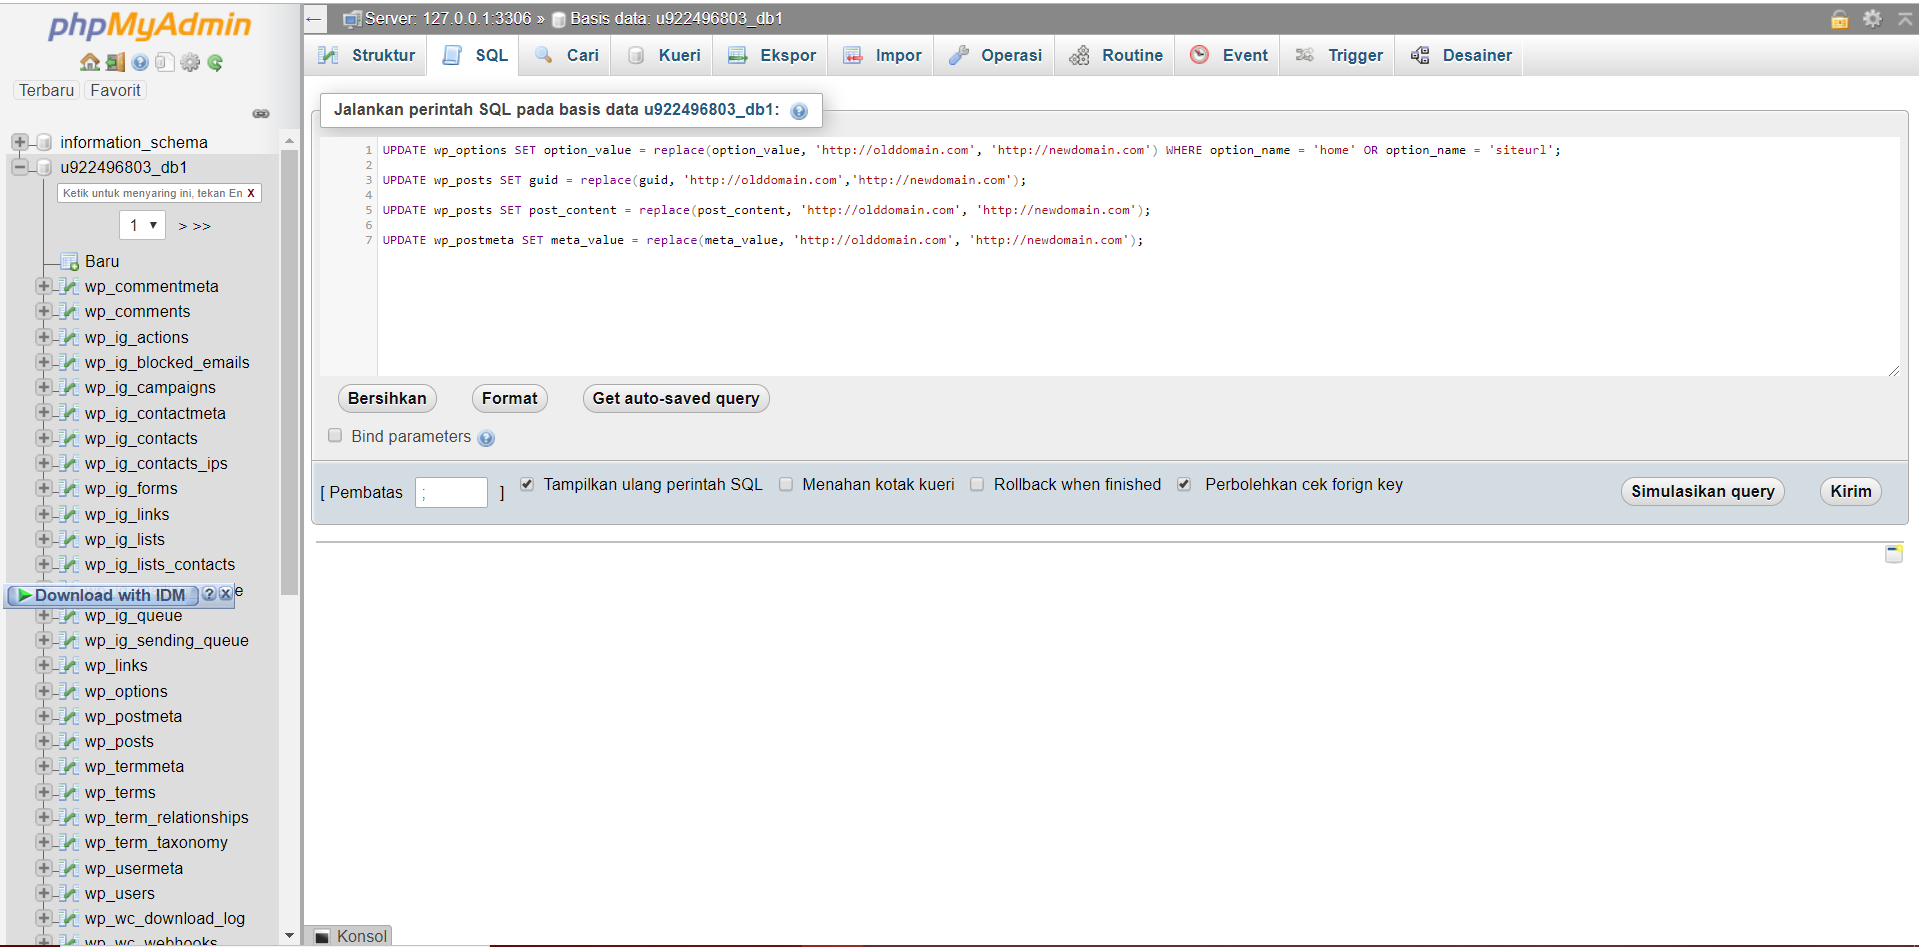Viewport: 1919px width, 947px height.
Task: Click the page settings gear in top bar
Action: (x=1872, y=19)
